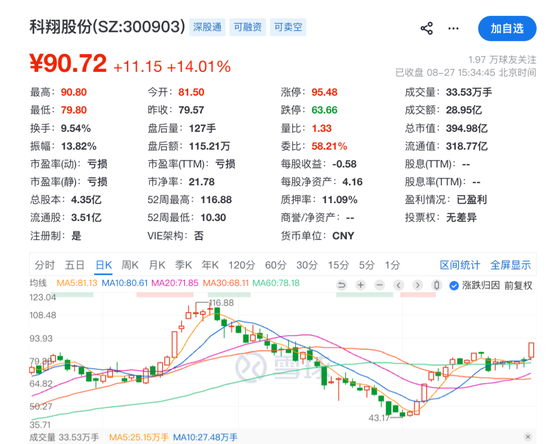Screen dimensions: 550x444
Task: Click the 总市值 value 394.98亿
Action: [467, 128]
